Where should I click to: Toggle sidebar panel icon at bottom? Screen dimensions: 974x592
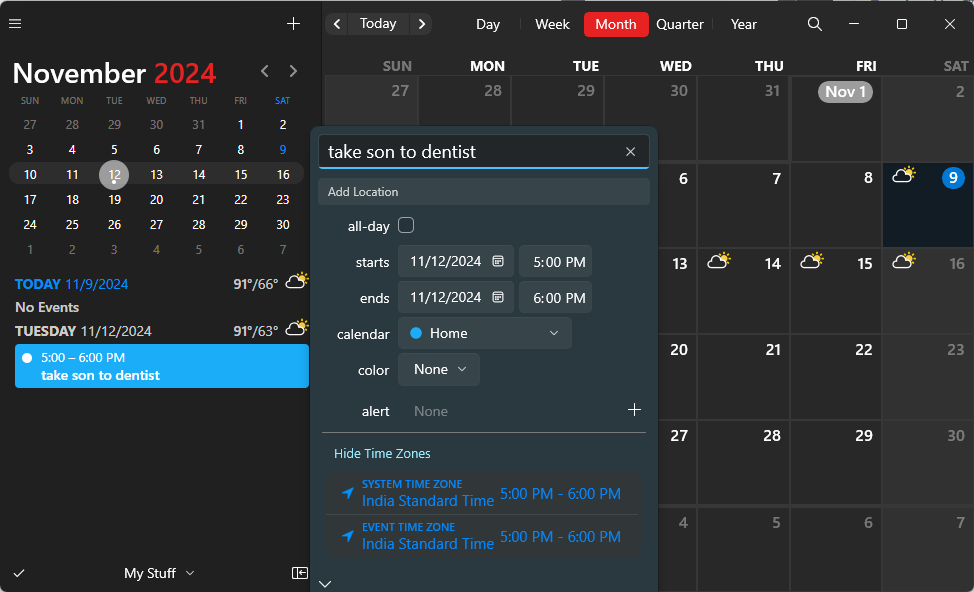coord(299,573)
